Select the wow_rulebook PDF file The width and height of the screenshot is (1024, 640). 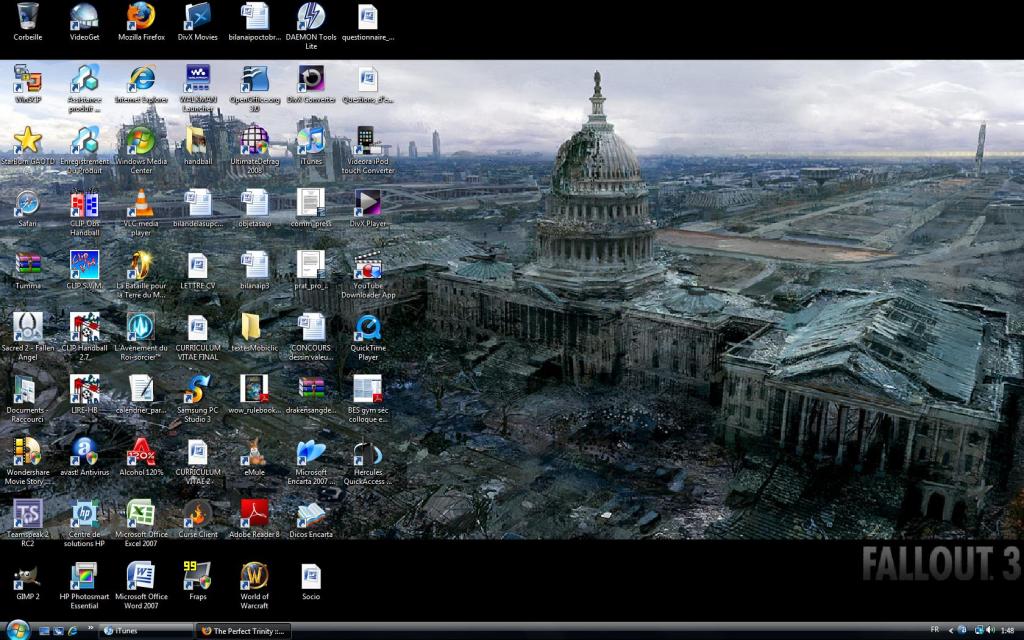(x=255, y=394)
